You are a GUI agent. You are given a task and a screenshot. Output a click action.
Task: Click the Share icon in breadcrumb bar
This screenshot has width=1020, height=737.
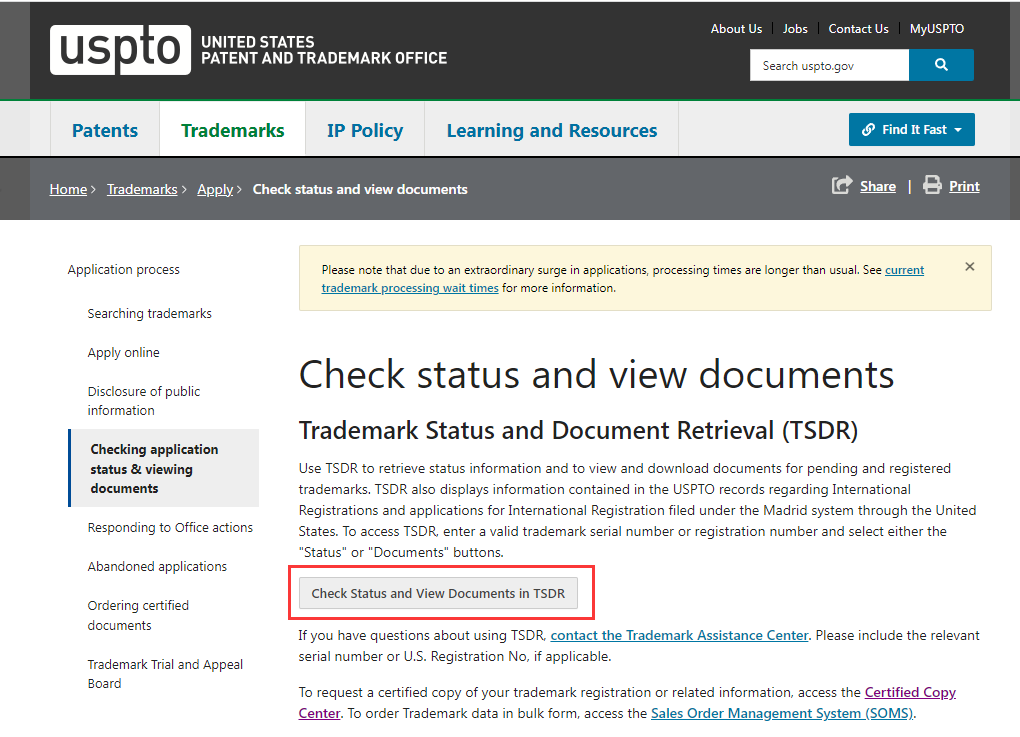tap(841, 186)
